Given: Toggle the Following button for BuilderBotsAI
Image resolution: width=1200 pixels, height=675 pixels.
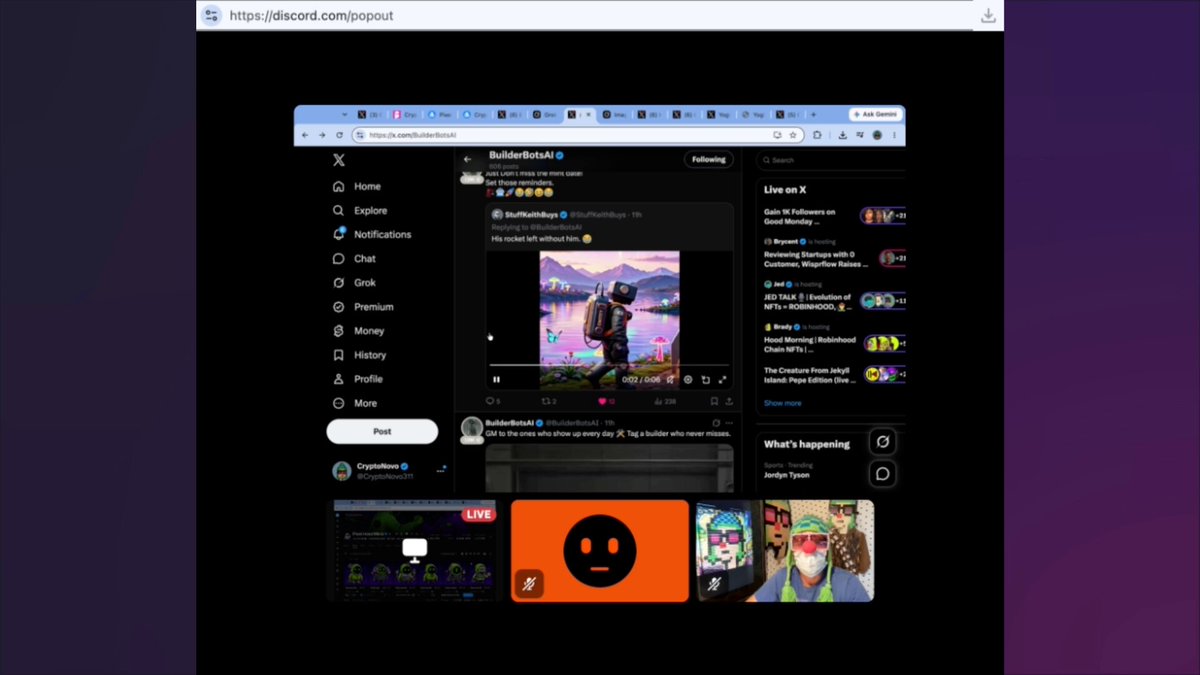Looking at the screenshot, I should [x=709, y=159].
